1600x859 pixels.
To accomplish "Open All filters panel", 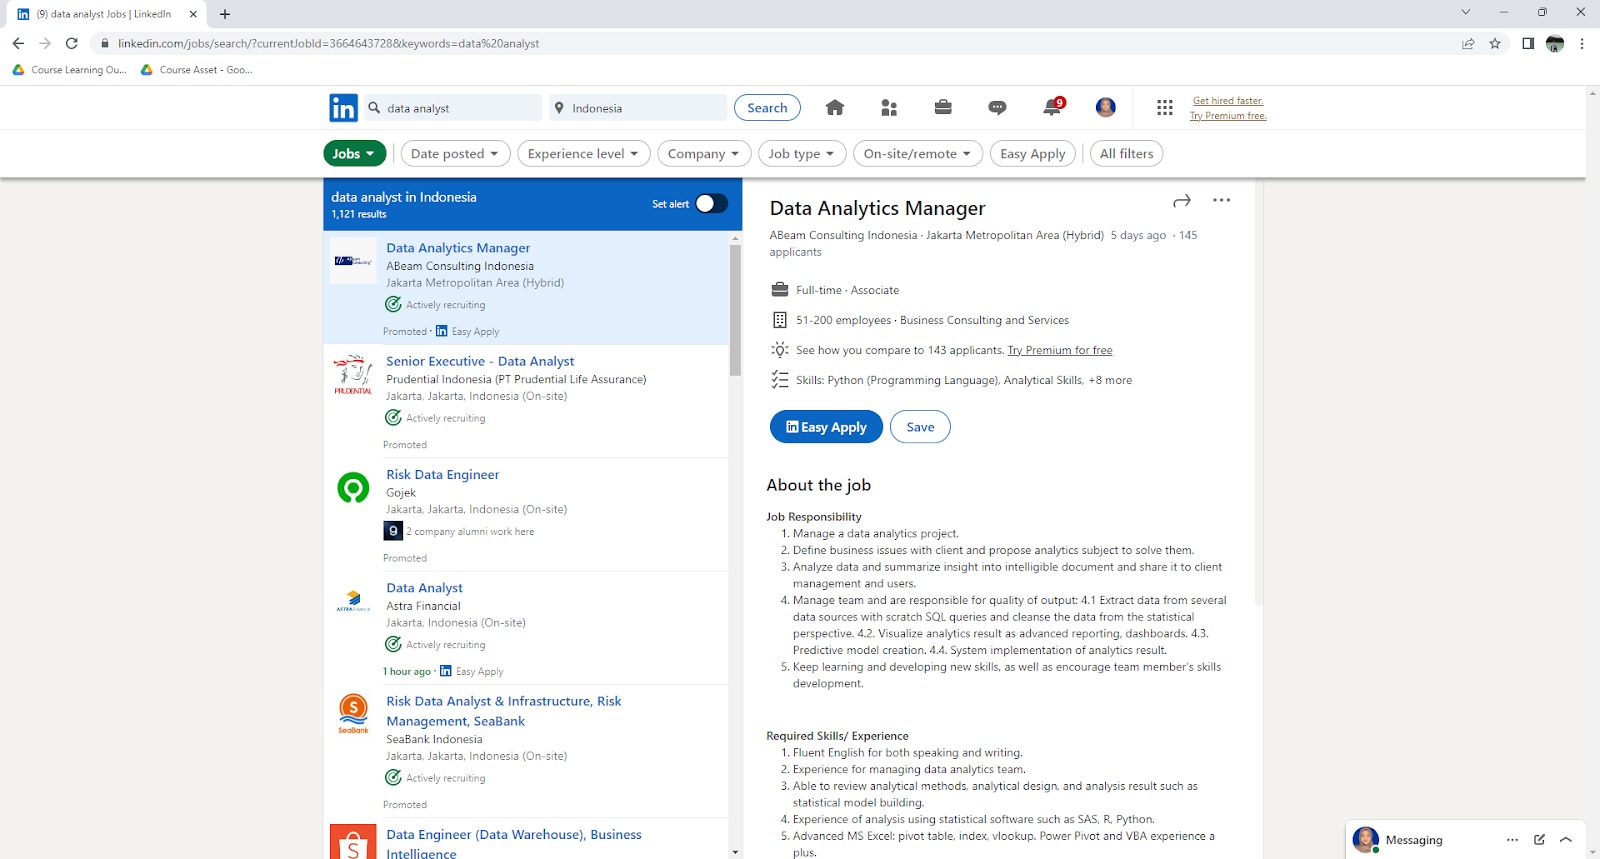I will click(x=1127, y=154).
